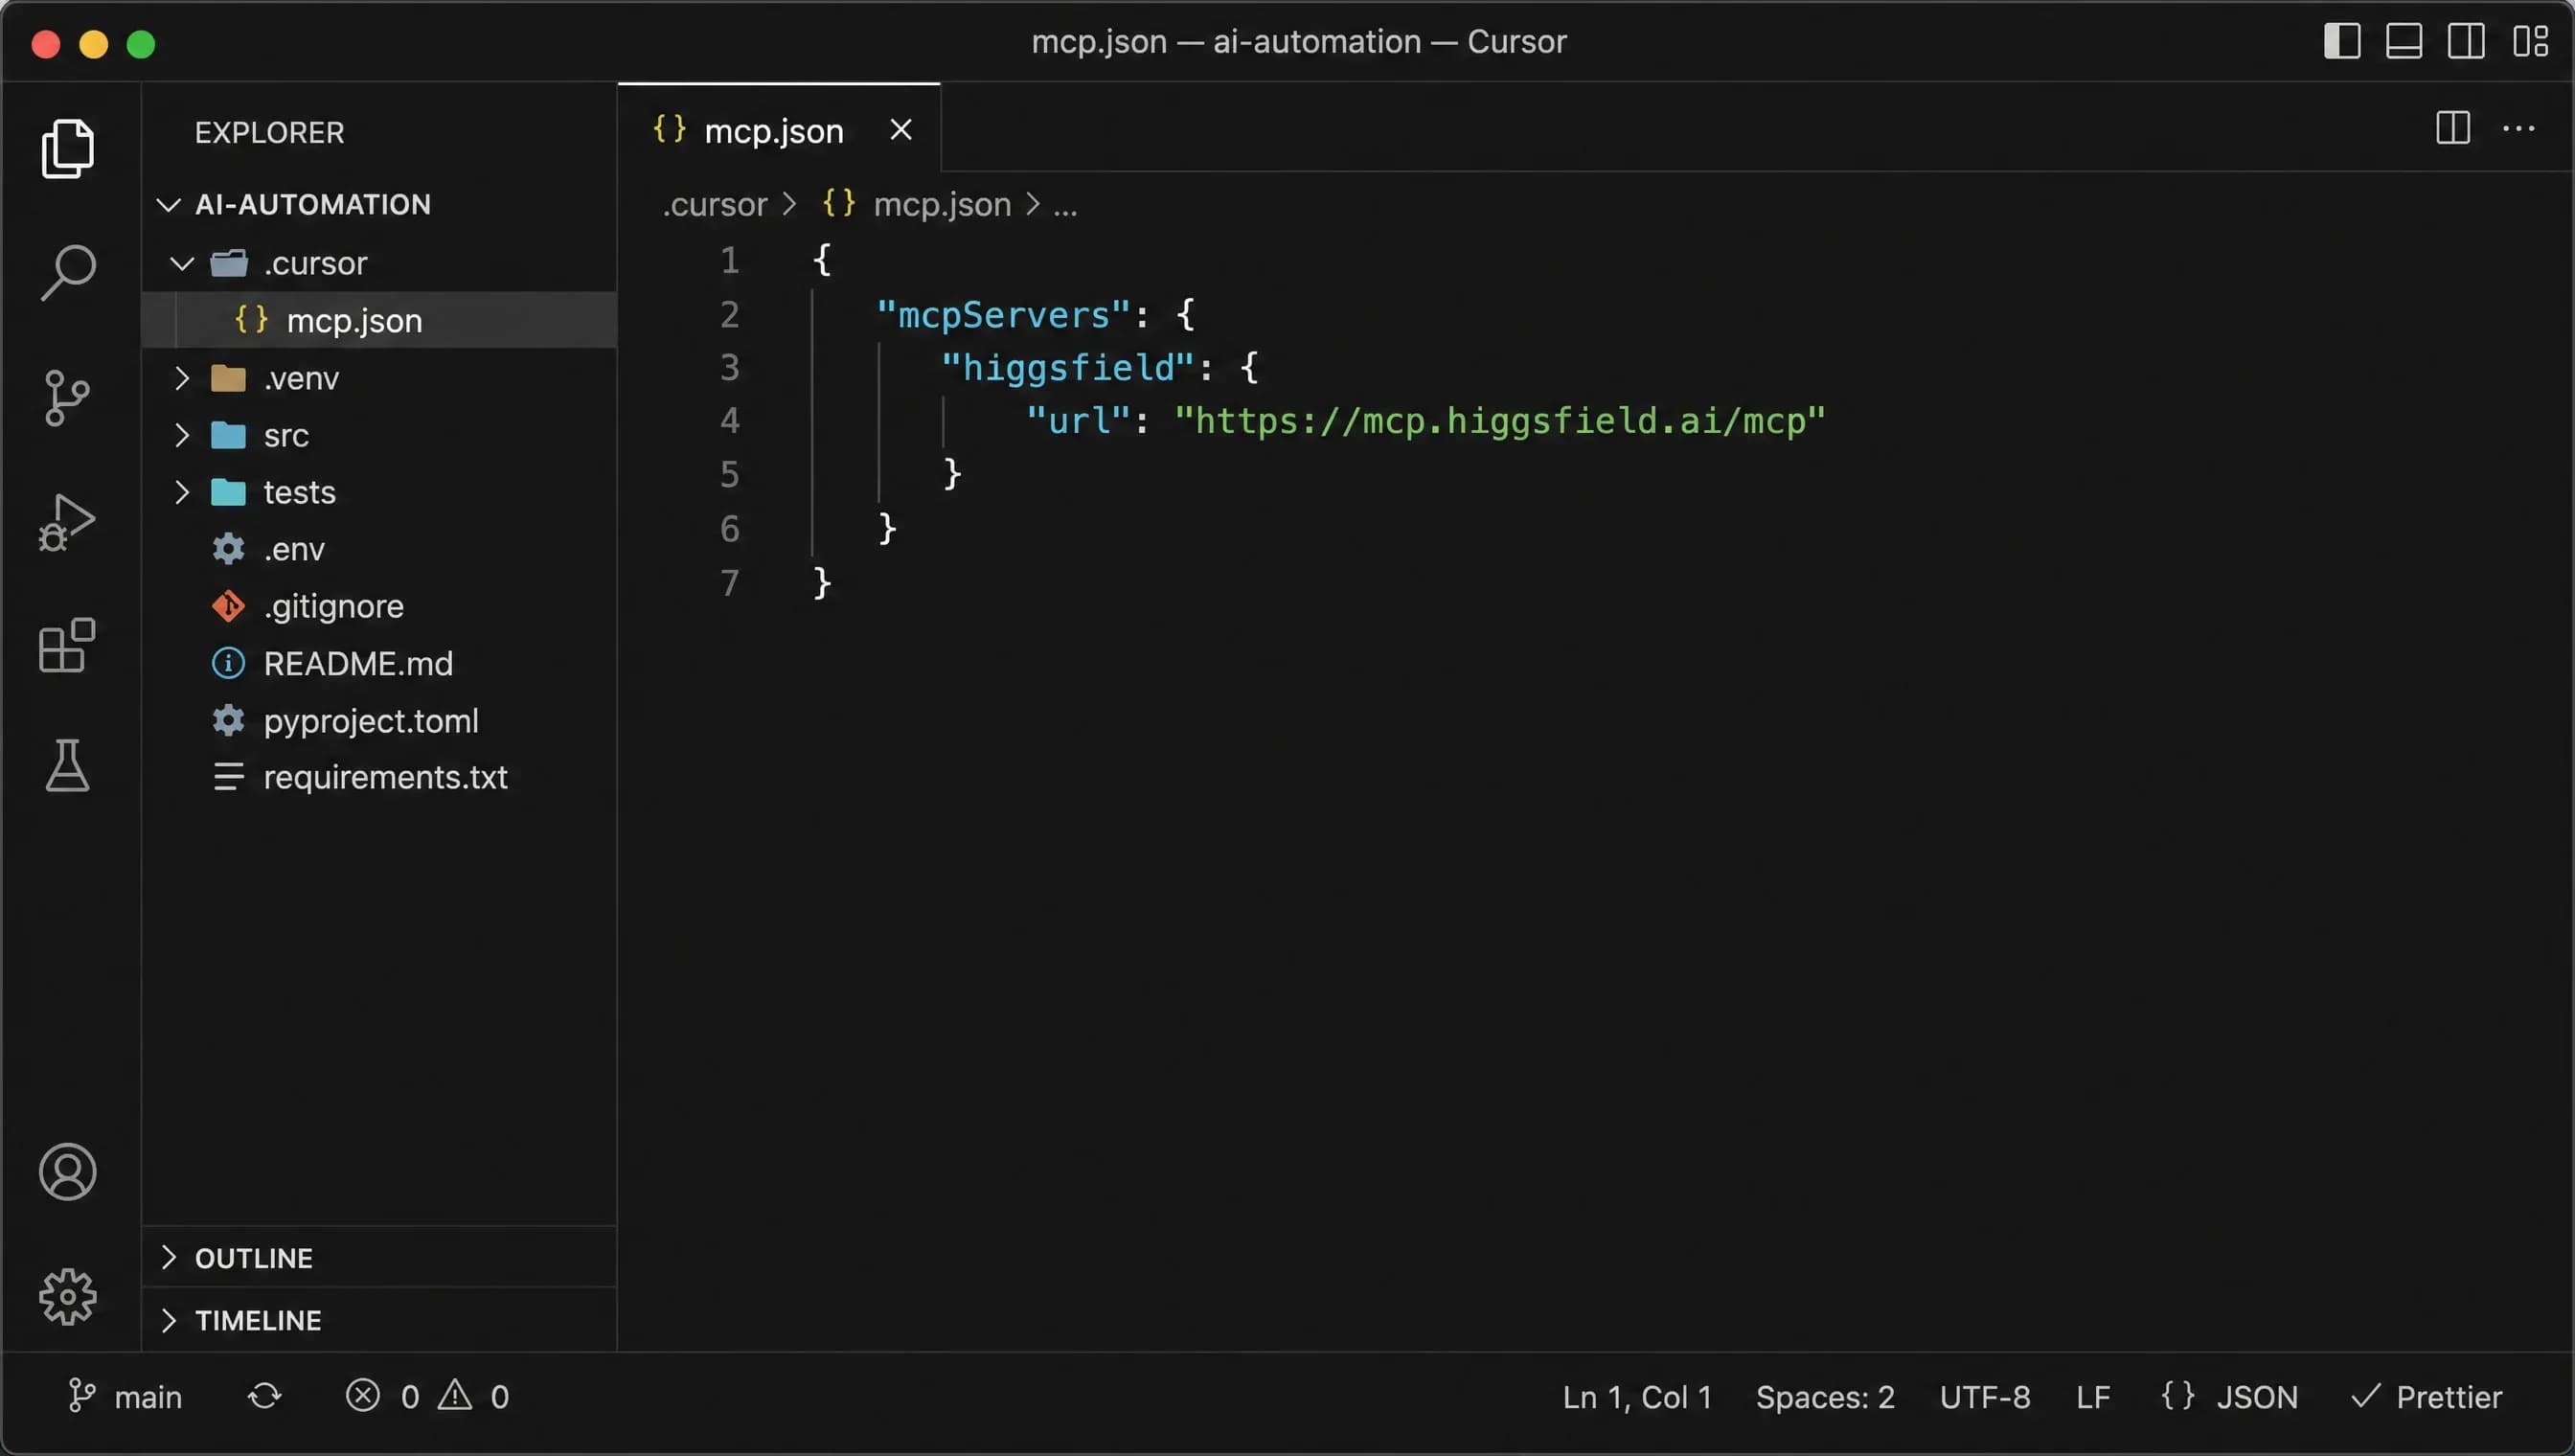2575x1456 pixels.
Task: Expand the .venv folder
Action: coord(182,378)
